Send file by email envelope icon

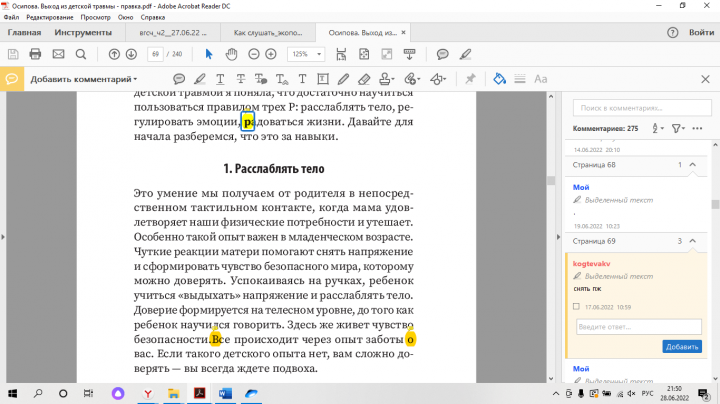click(58, 54)
